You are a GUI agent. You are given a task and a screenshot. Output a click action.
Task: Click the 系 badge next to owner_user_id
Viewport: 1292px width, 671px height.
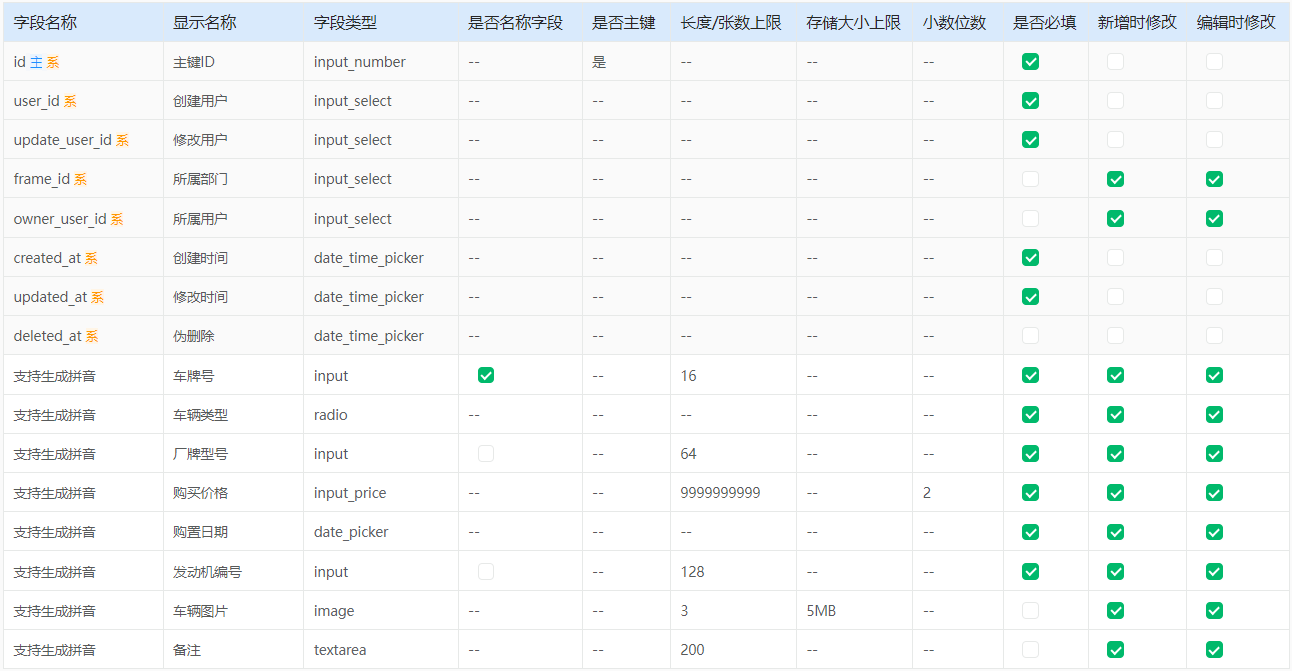(116, 219)
